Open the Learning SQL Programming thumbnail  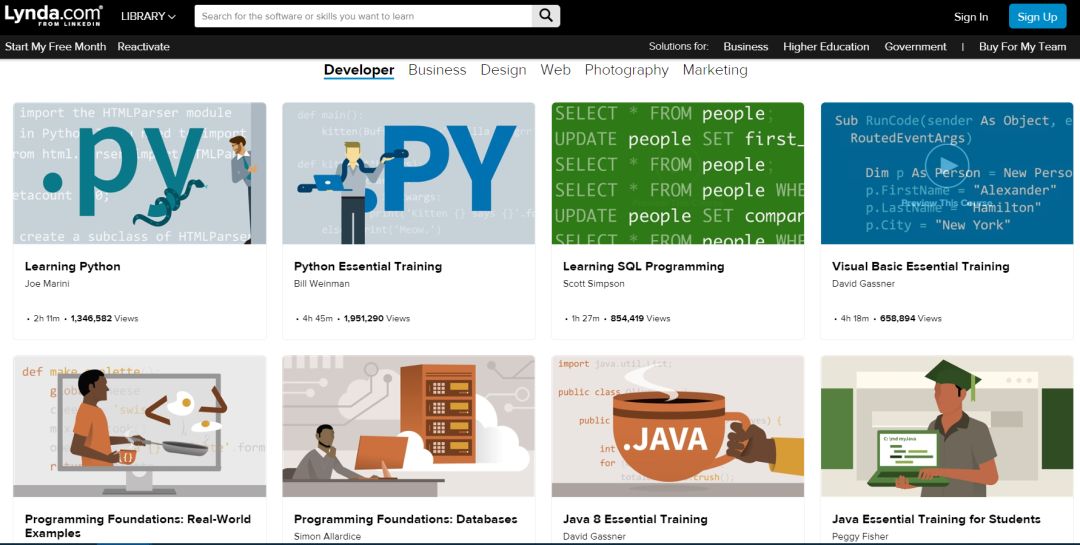click(677, 173)
